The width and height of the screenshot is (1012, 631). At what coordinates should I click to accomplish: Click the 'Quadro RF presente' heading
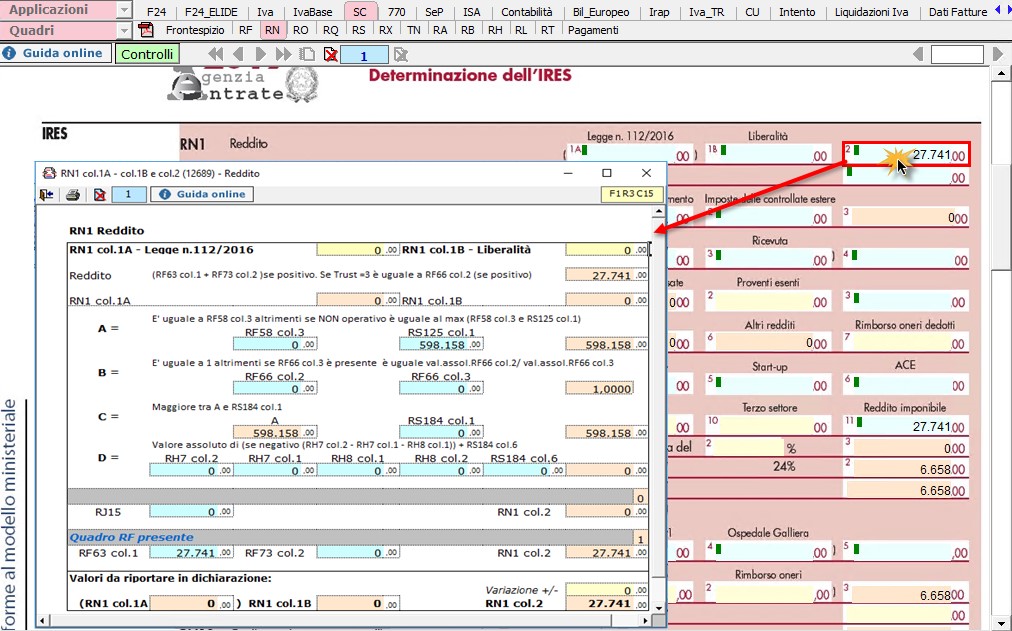point(132,537)
